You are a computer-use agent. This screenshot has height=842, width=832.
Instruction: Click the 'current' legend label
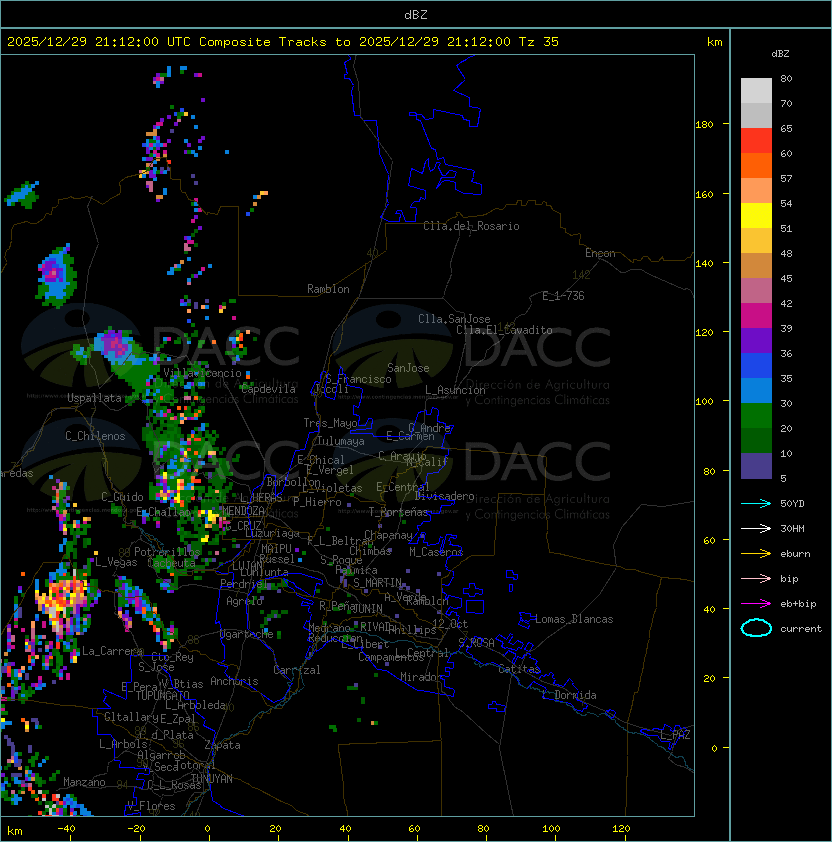tap(801, 629)
